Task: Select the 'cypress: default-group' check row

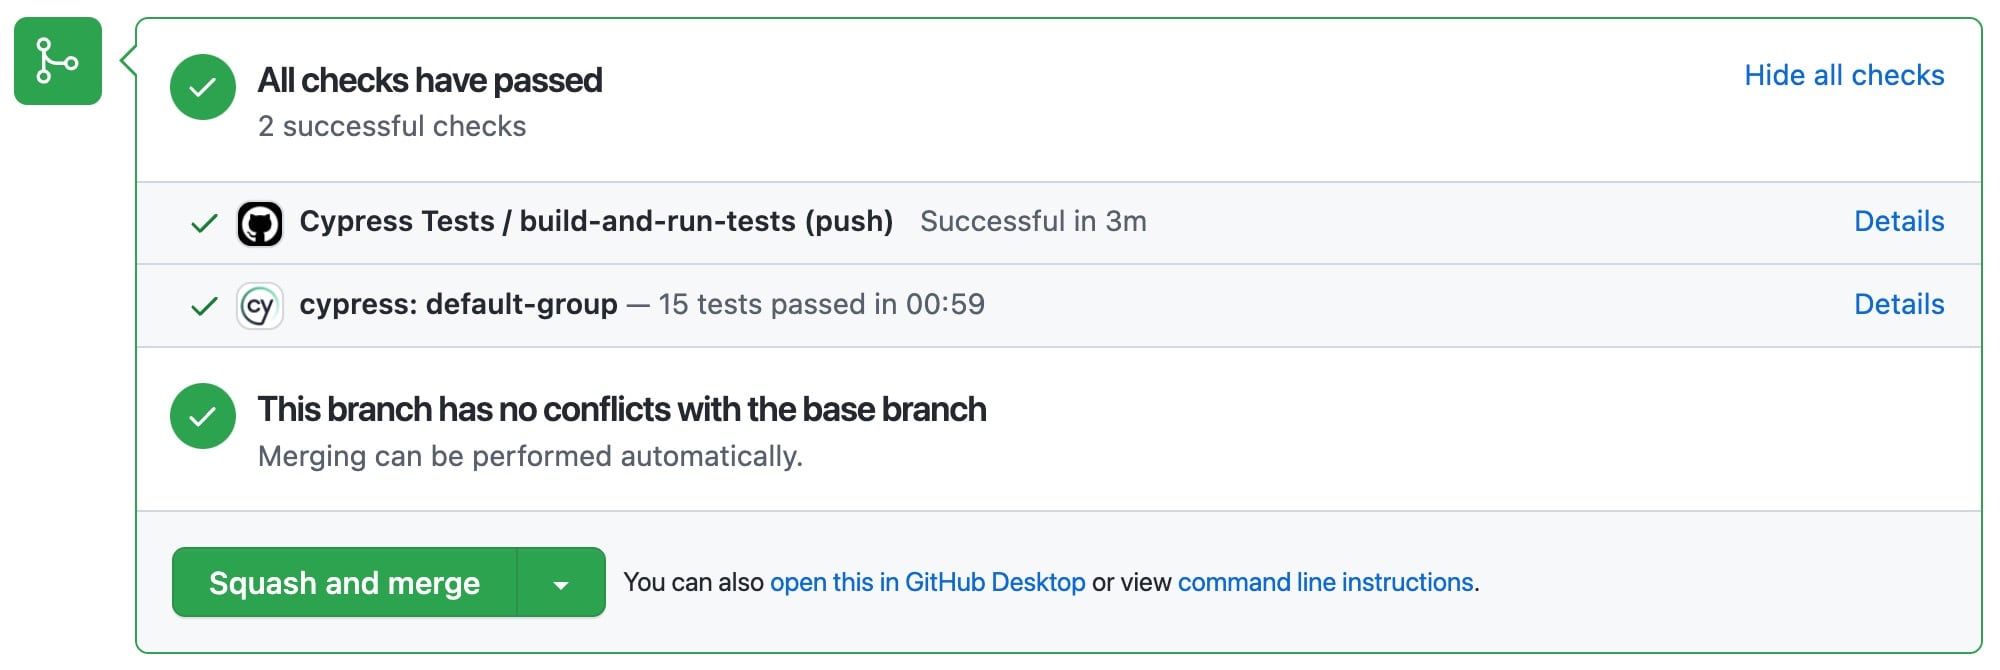Action: (458, 305)
